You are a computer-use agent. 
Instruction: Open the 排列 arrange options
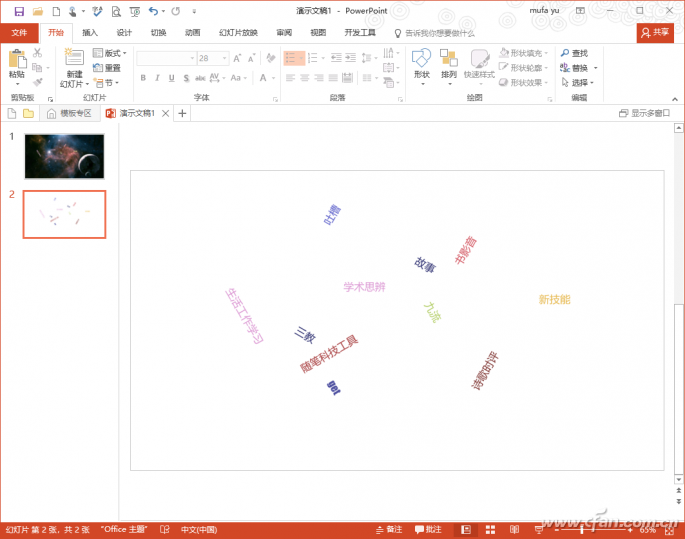point(449,66)
